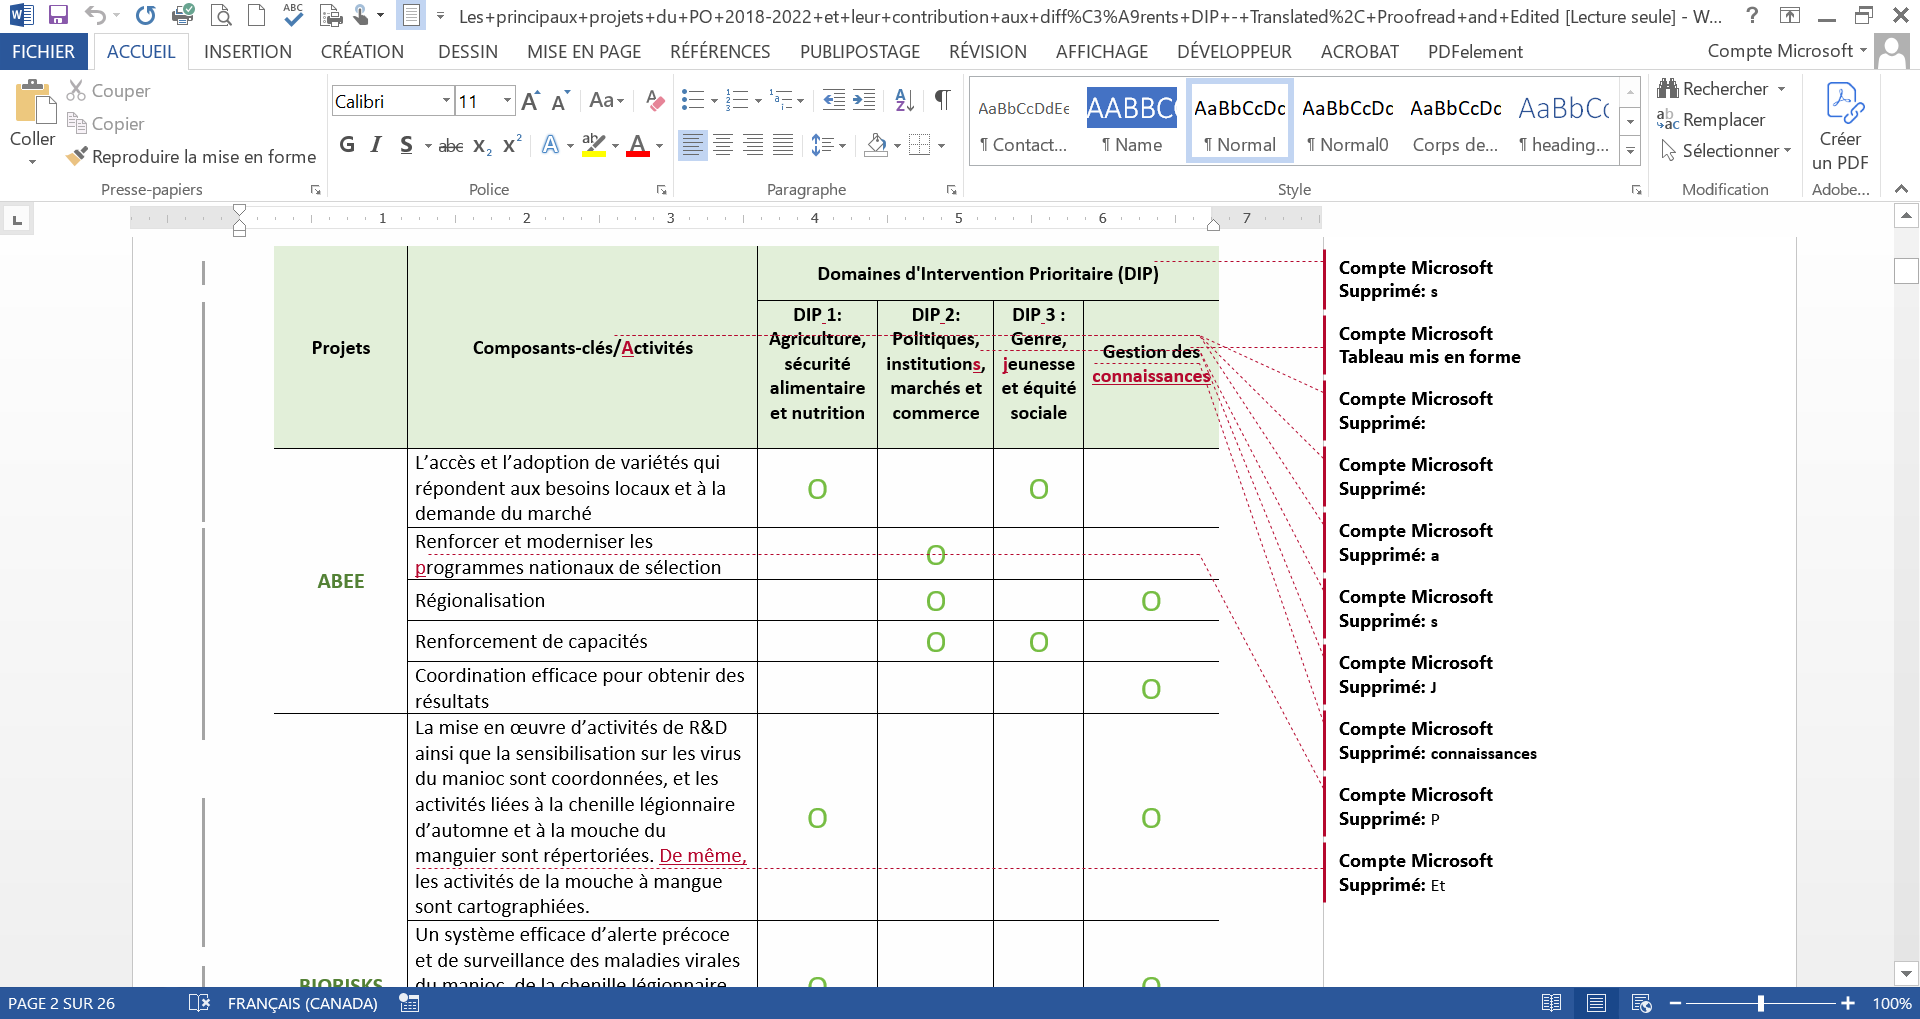This screenshot has width=1920, height=1019.
Task: Toggle show paragraph marks pilcrow
Action: coord(942,100)
